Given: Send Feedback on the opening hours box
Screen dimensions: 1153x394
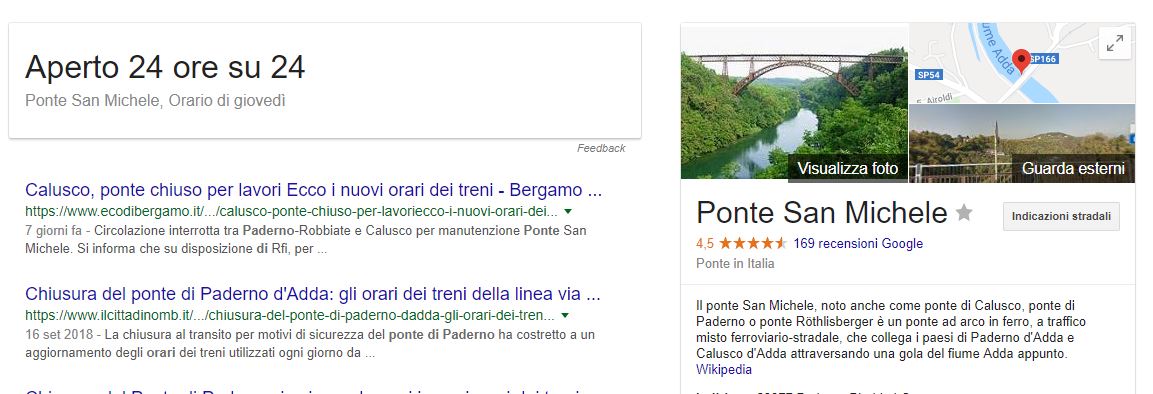Looking at the screenshot, I should click(601, 148).
